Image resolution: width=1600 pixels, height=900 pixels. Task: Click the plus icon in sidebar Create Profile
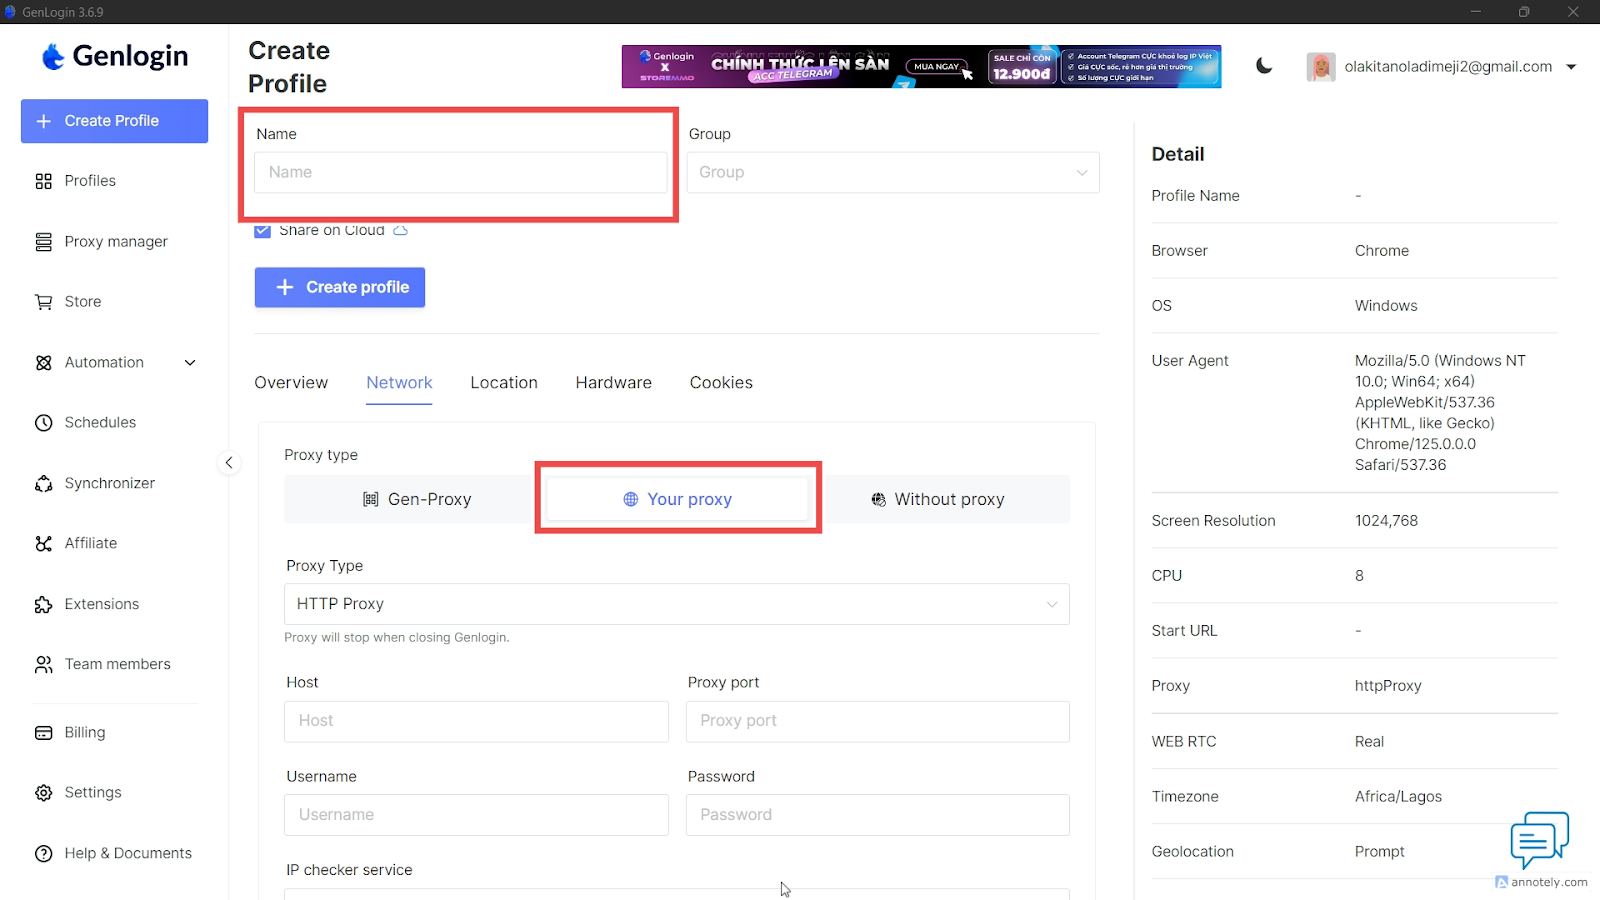click(x=44, y=121)
